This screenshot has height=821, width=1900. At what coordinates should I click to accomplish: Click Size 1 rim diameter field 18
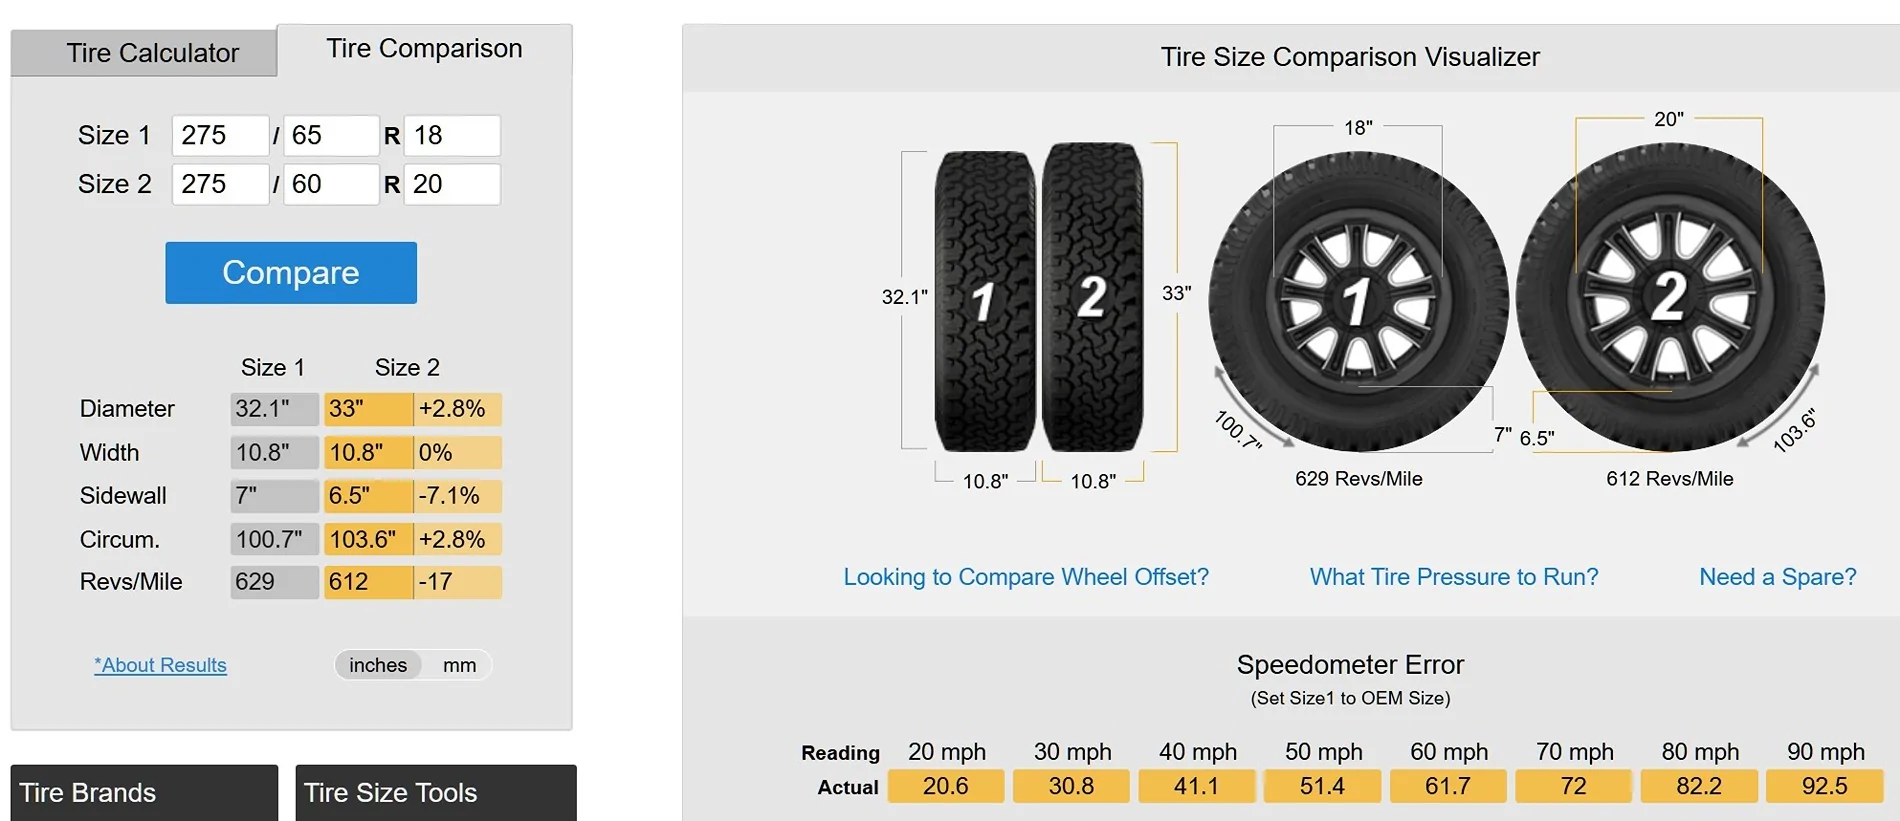452,136
